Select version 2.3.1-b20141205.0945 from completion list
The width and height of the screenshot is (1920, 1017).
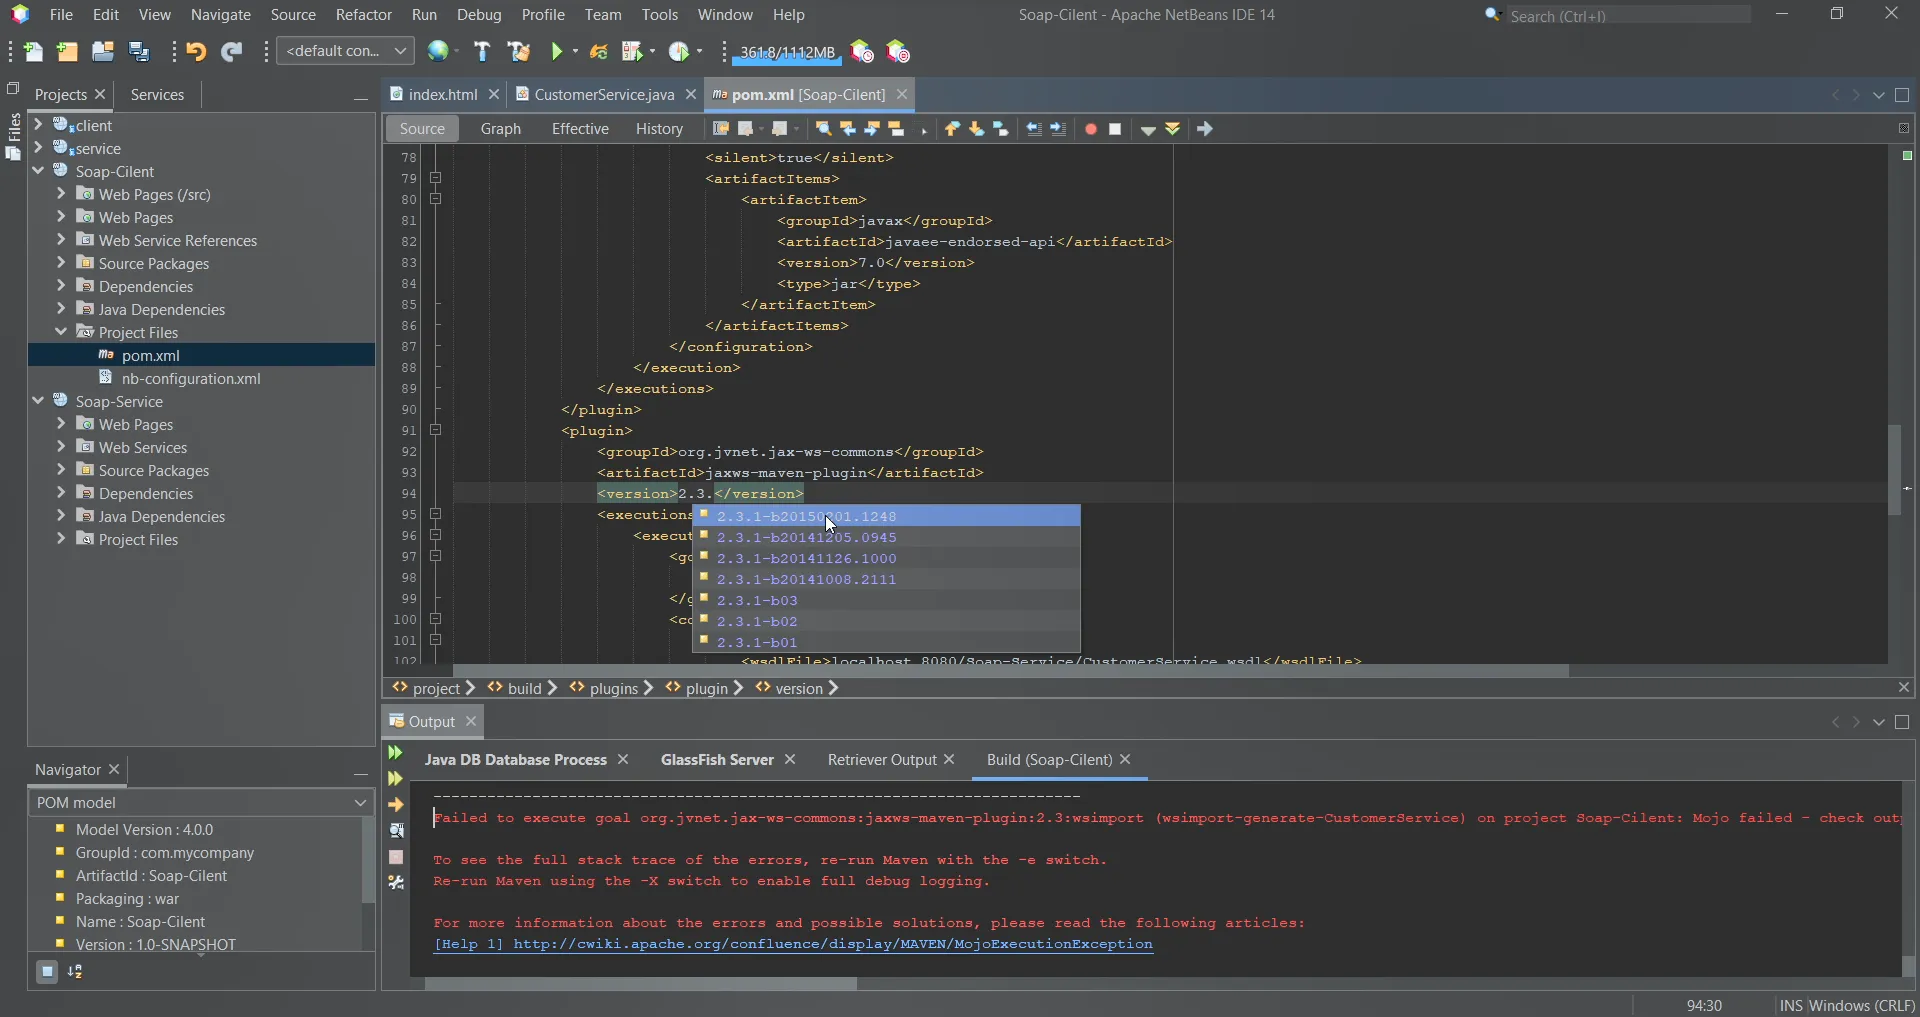click(x=806, y=537)
